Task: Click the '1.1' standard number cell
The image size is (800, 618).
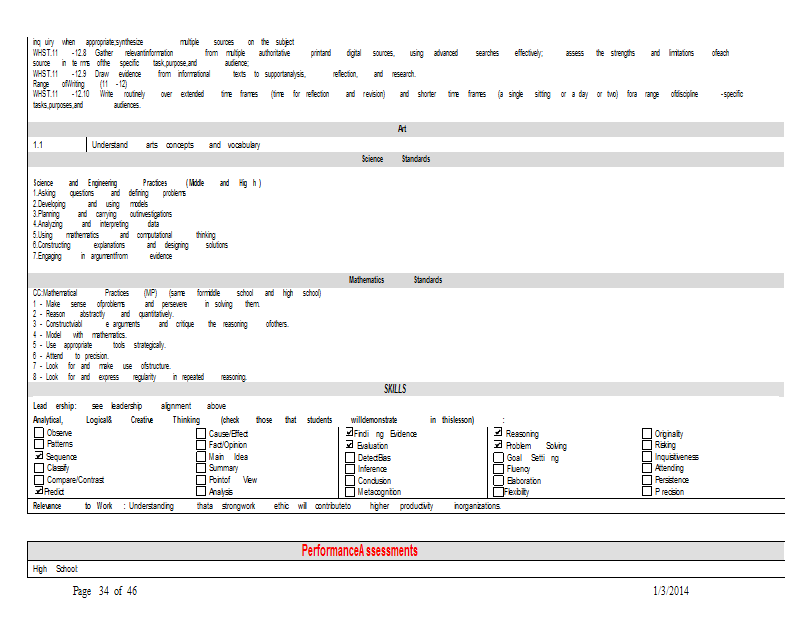Action: coord(38,145)
